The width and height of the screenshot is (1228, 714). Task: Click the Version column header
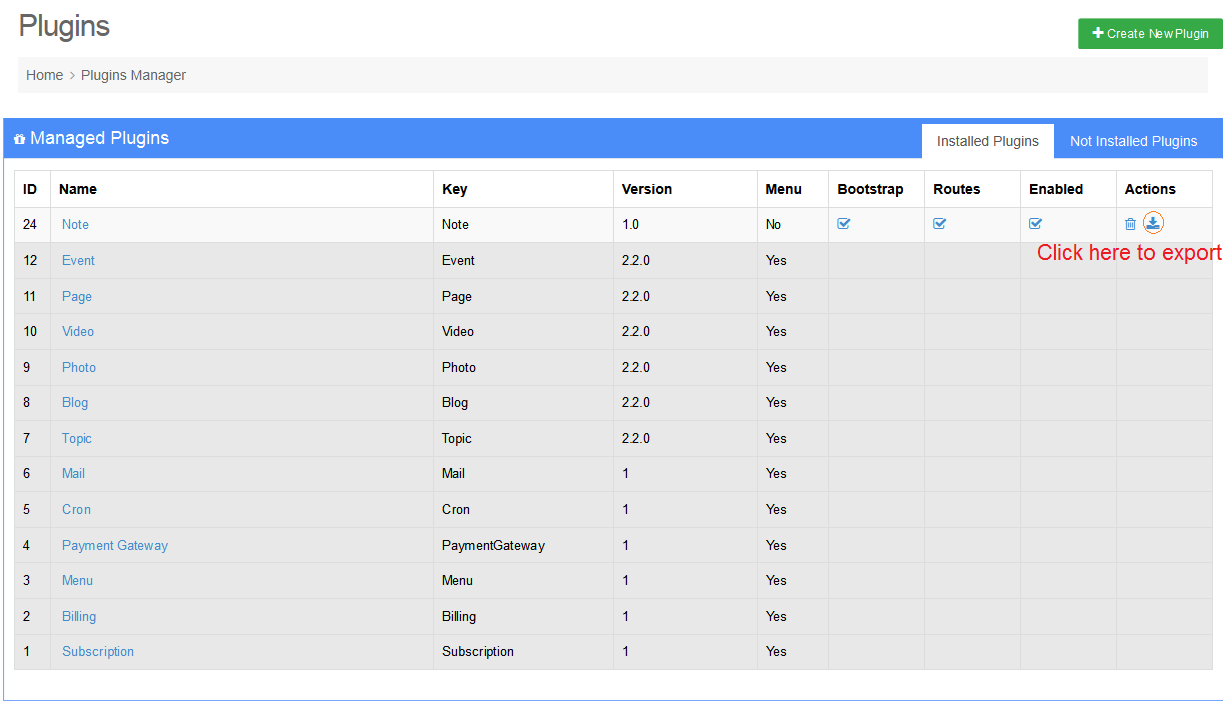coord(646,189)
